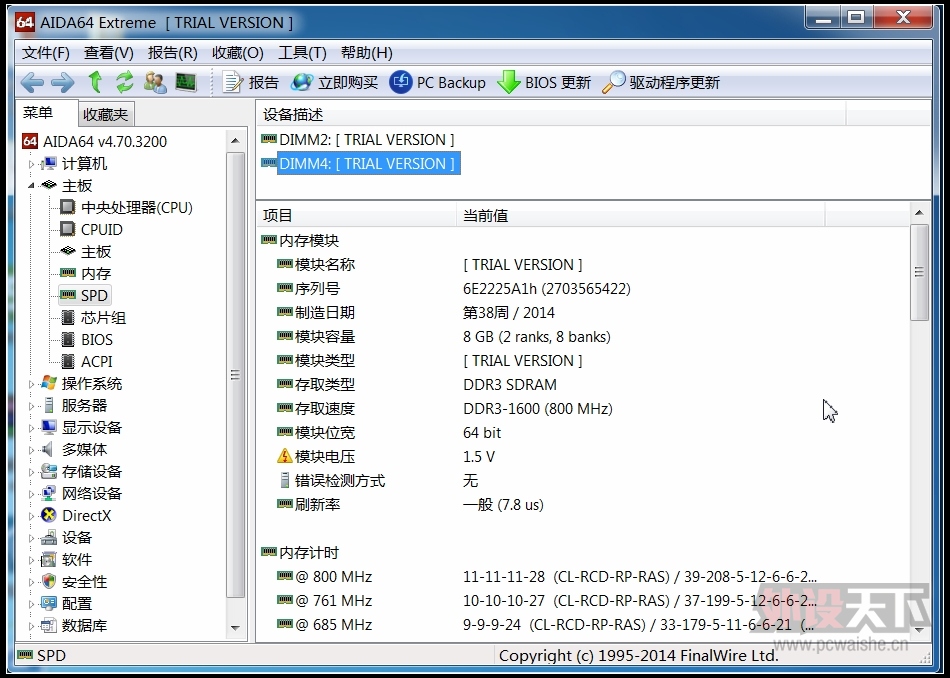950x678 pixels.
Task: Click the 当前值 column header
Action: (x=641, y=216)
